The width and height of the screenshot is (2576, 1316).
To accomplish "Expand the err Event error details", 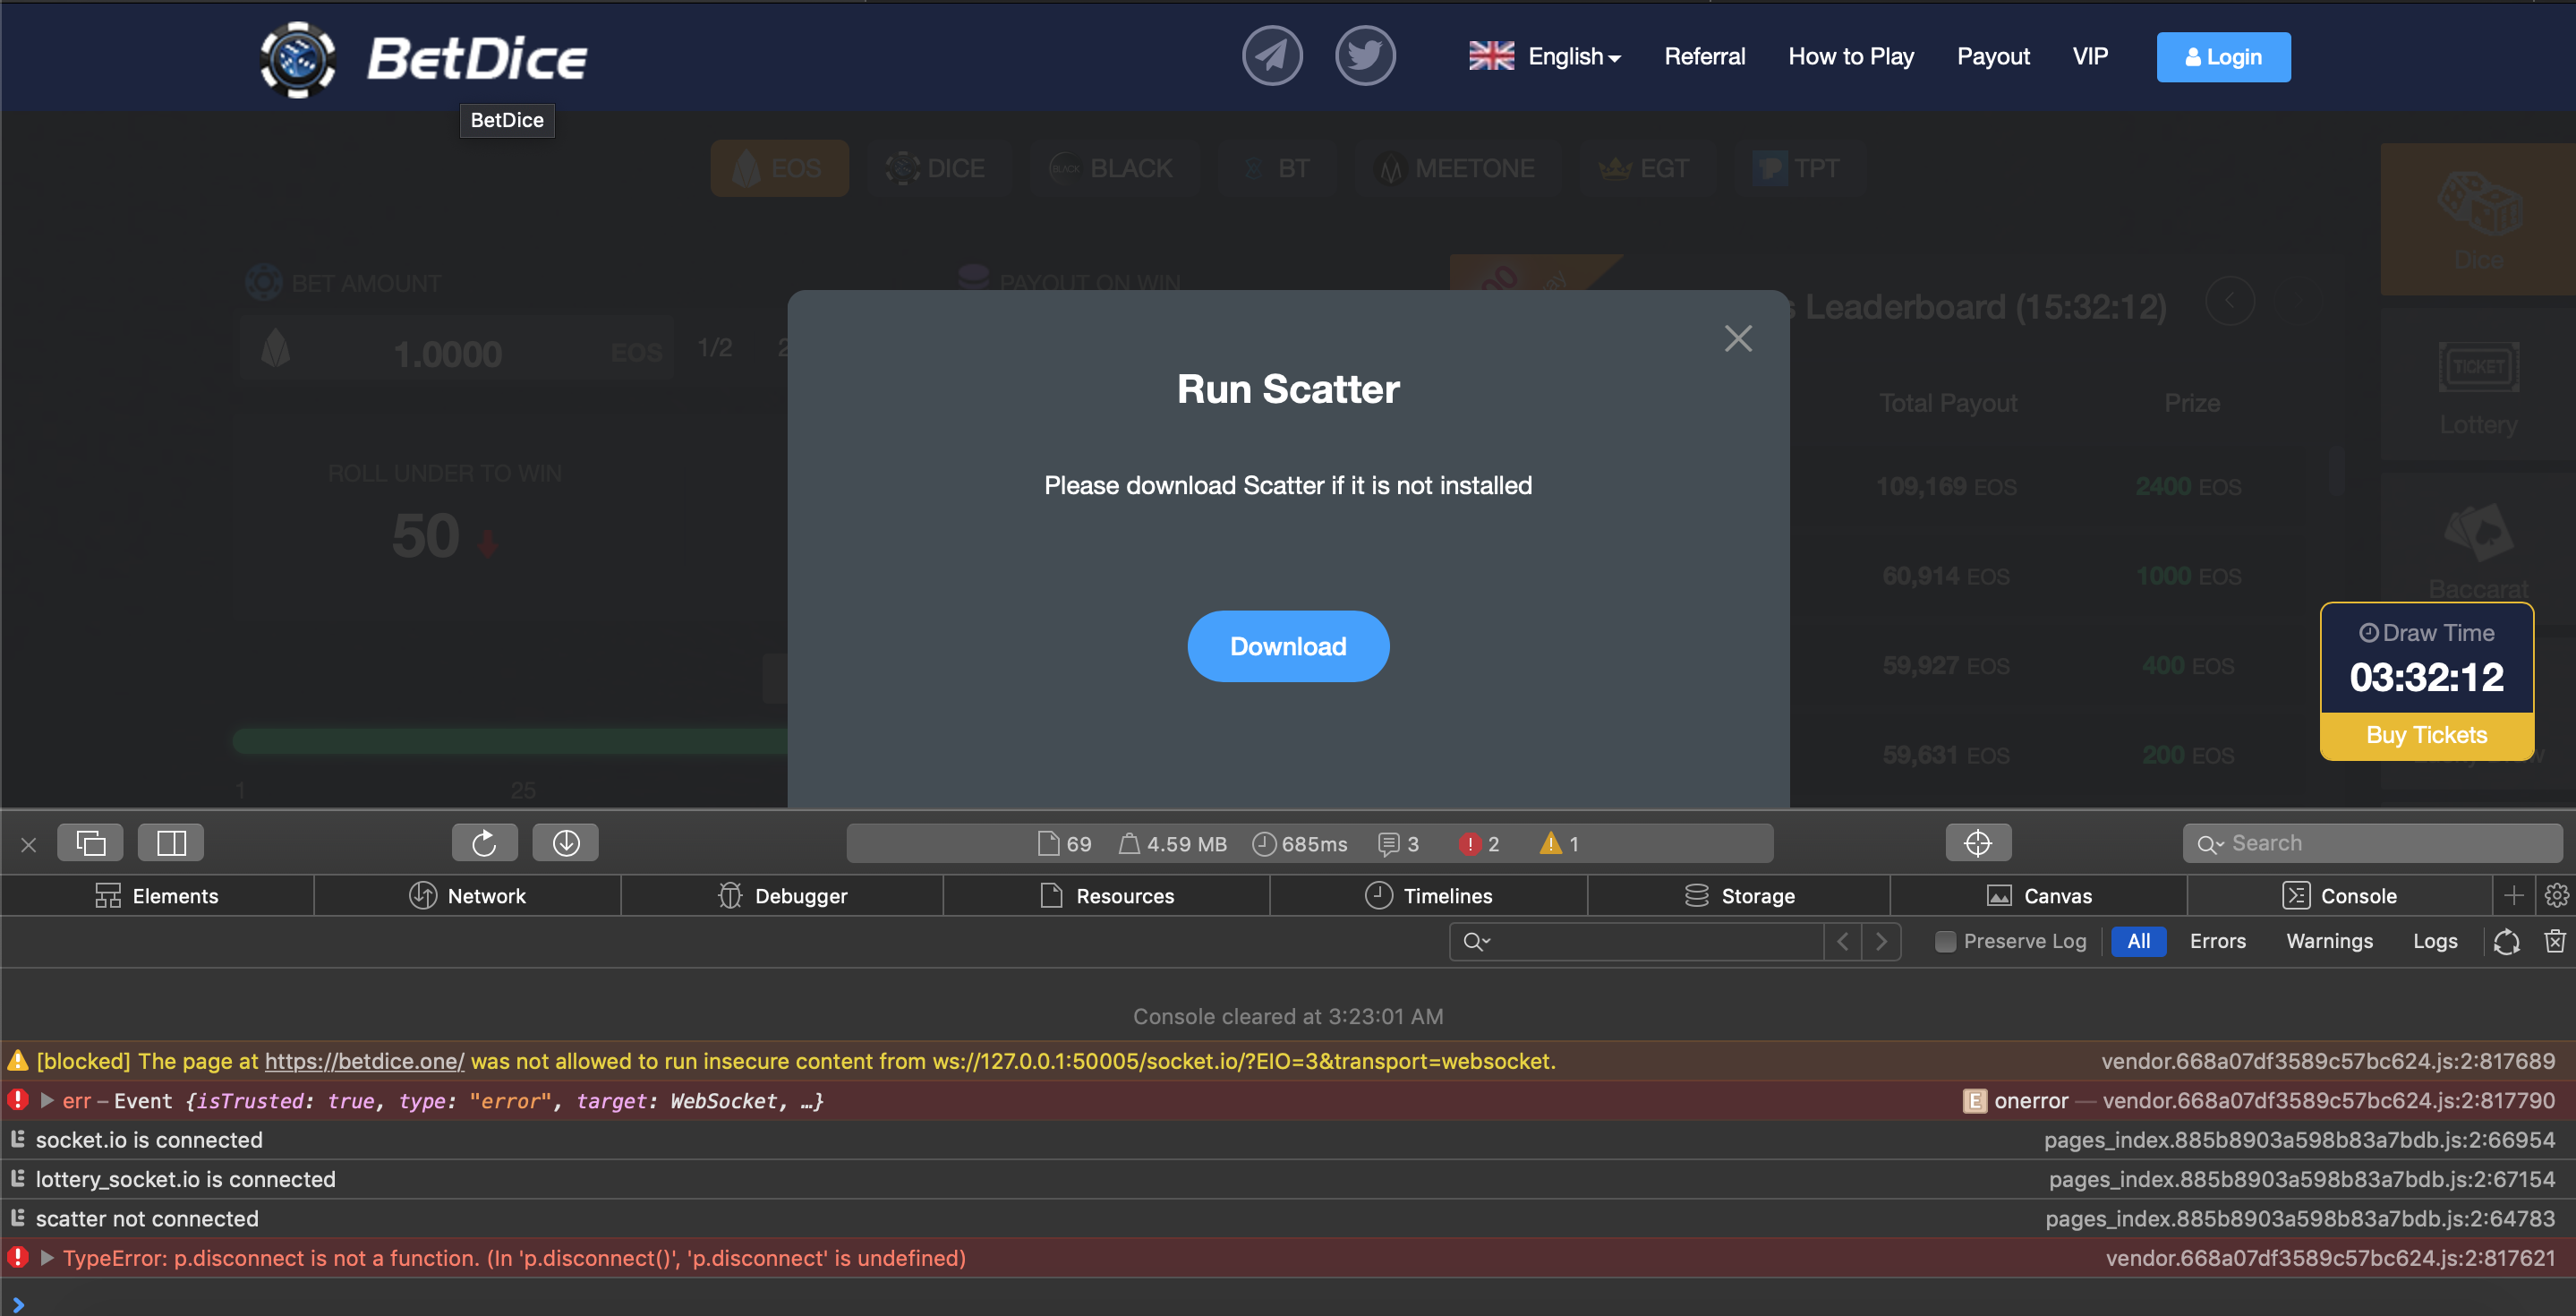I will click(x=46, y=1100).
